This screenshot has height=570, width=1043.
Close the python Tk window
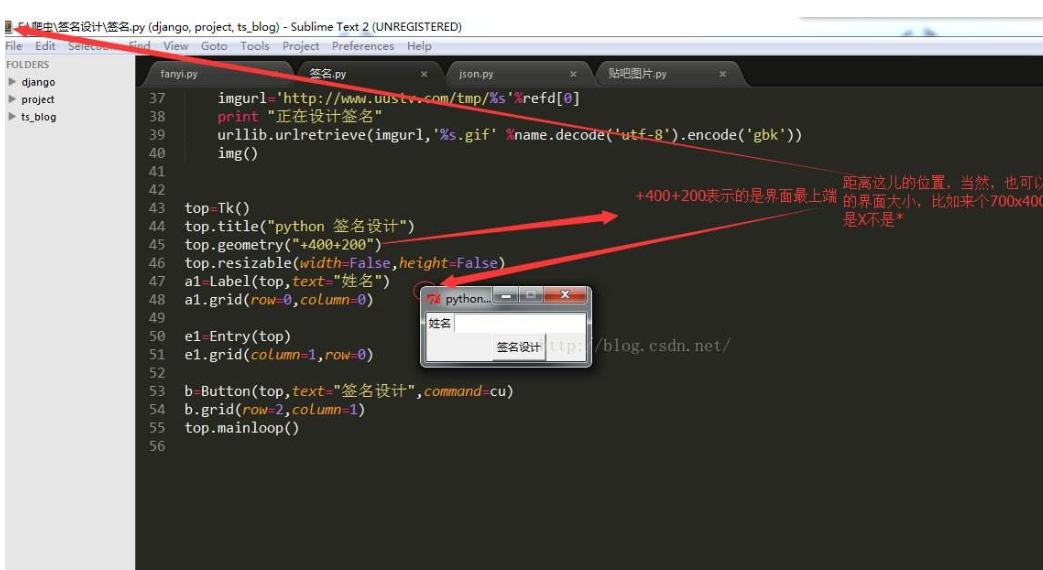[x=565, y=295]
